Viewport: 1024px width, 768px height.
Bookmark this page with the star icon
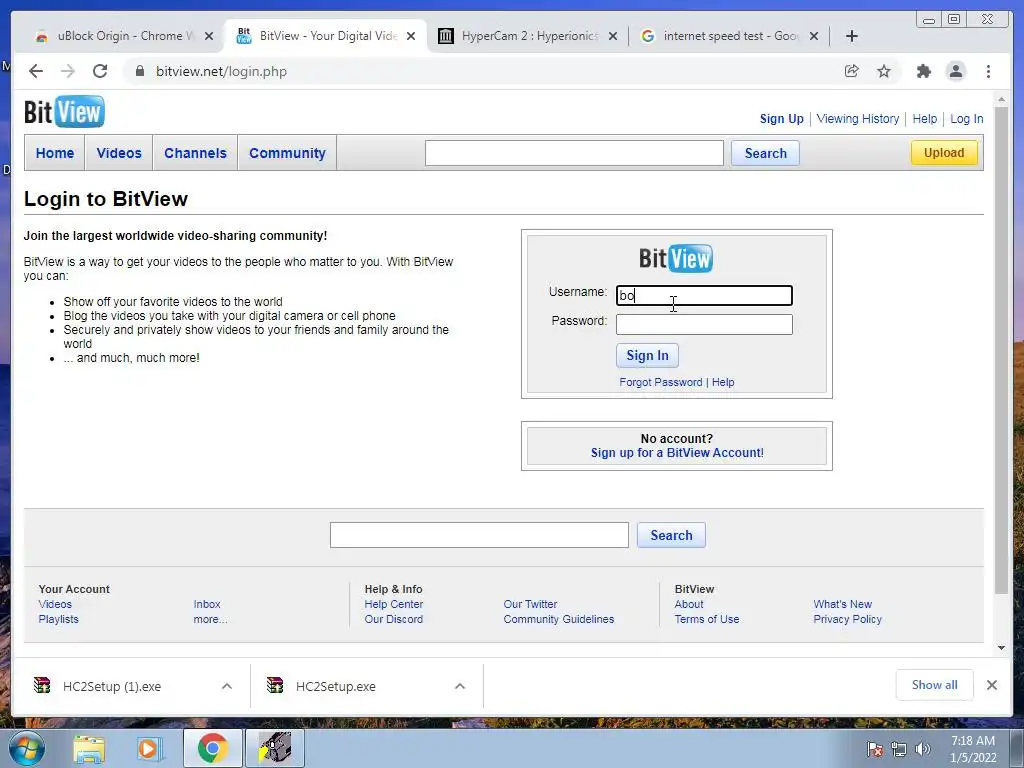(x=884, y=71)
